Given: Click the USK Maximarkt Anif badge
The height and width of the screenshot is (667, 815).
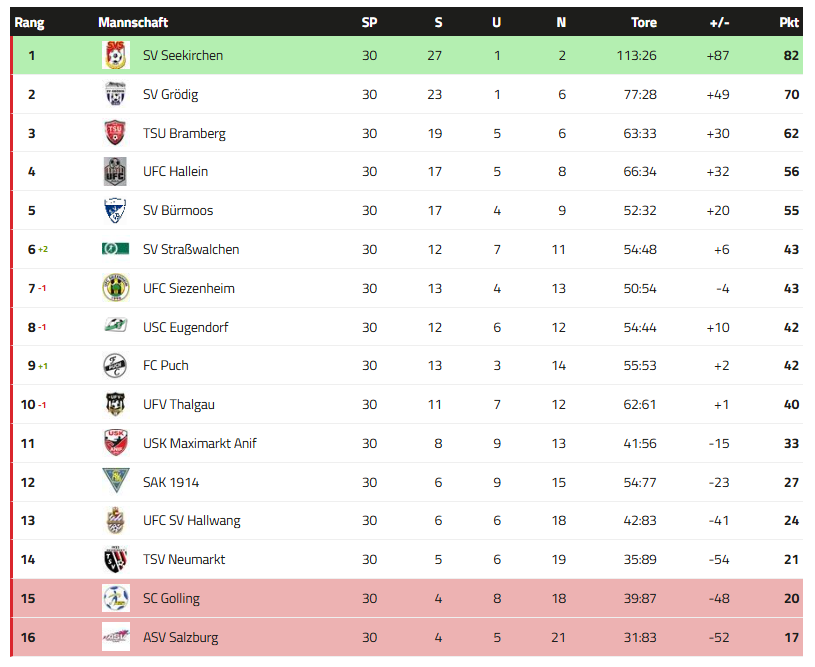Looking at the screenshot, I should 115,443.
